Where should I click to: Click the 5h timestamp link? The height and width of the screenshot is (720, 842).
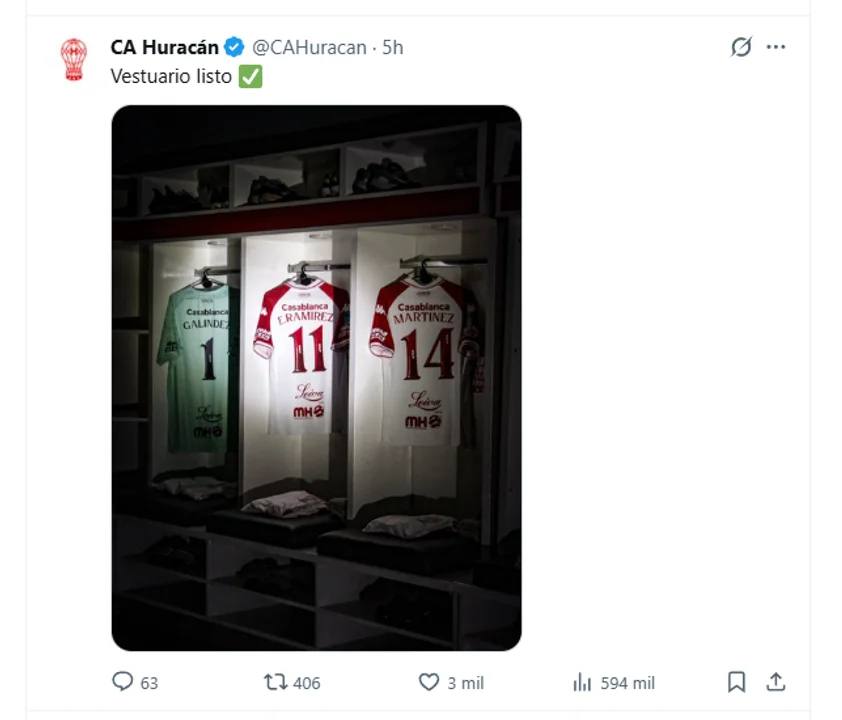point(393,47)
